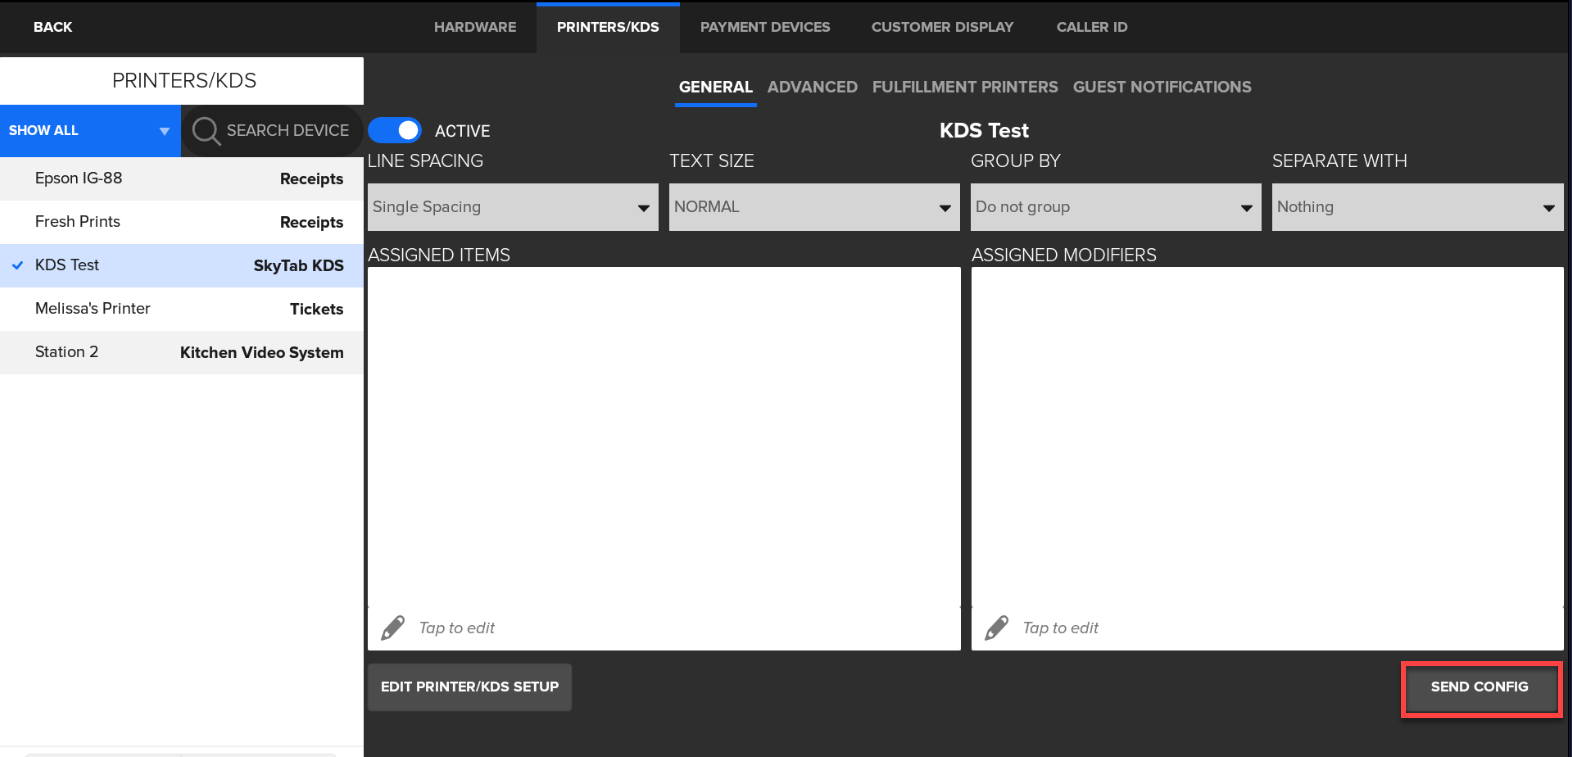Switch to the Hardware tab
The image size is (1572, 757).
[475, 27]
